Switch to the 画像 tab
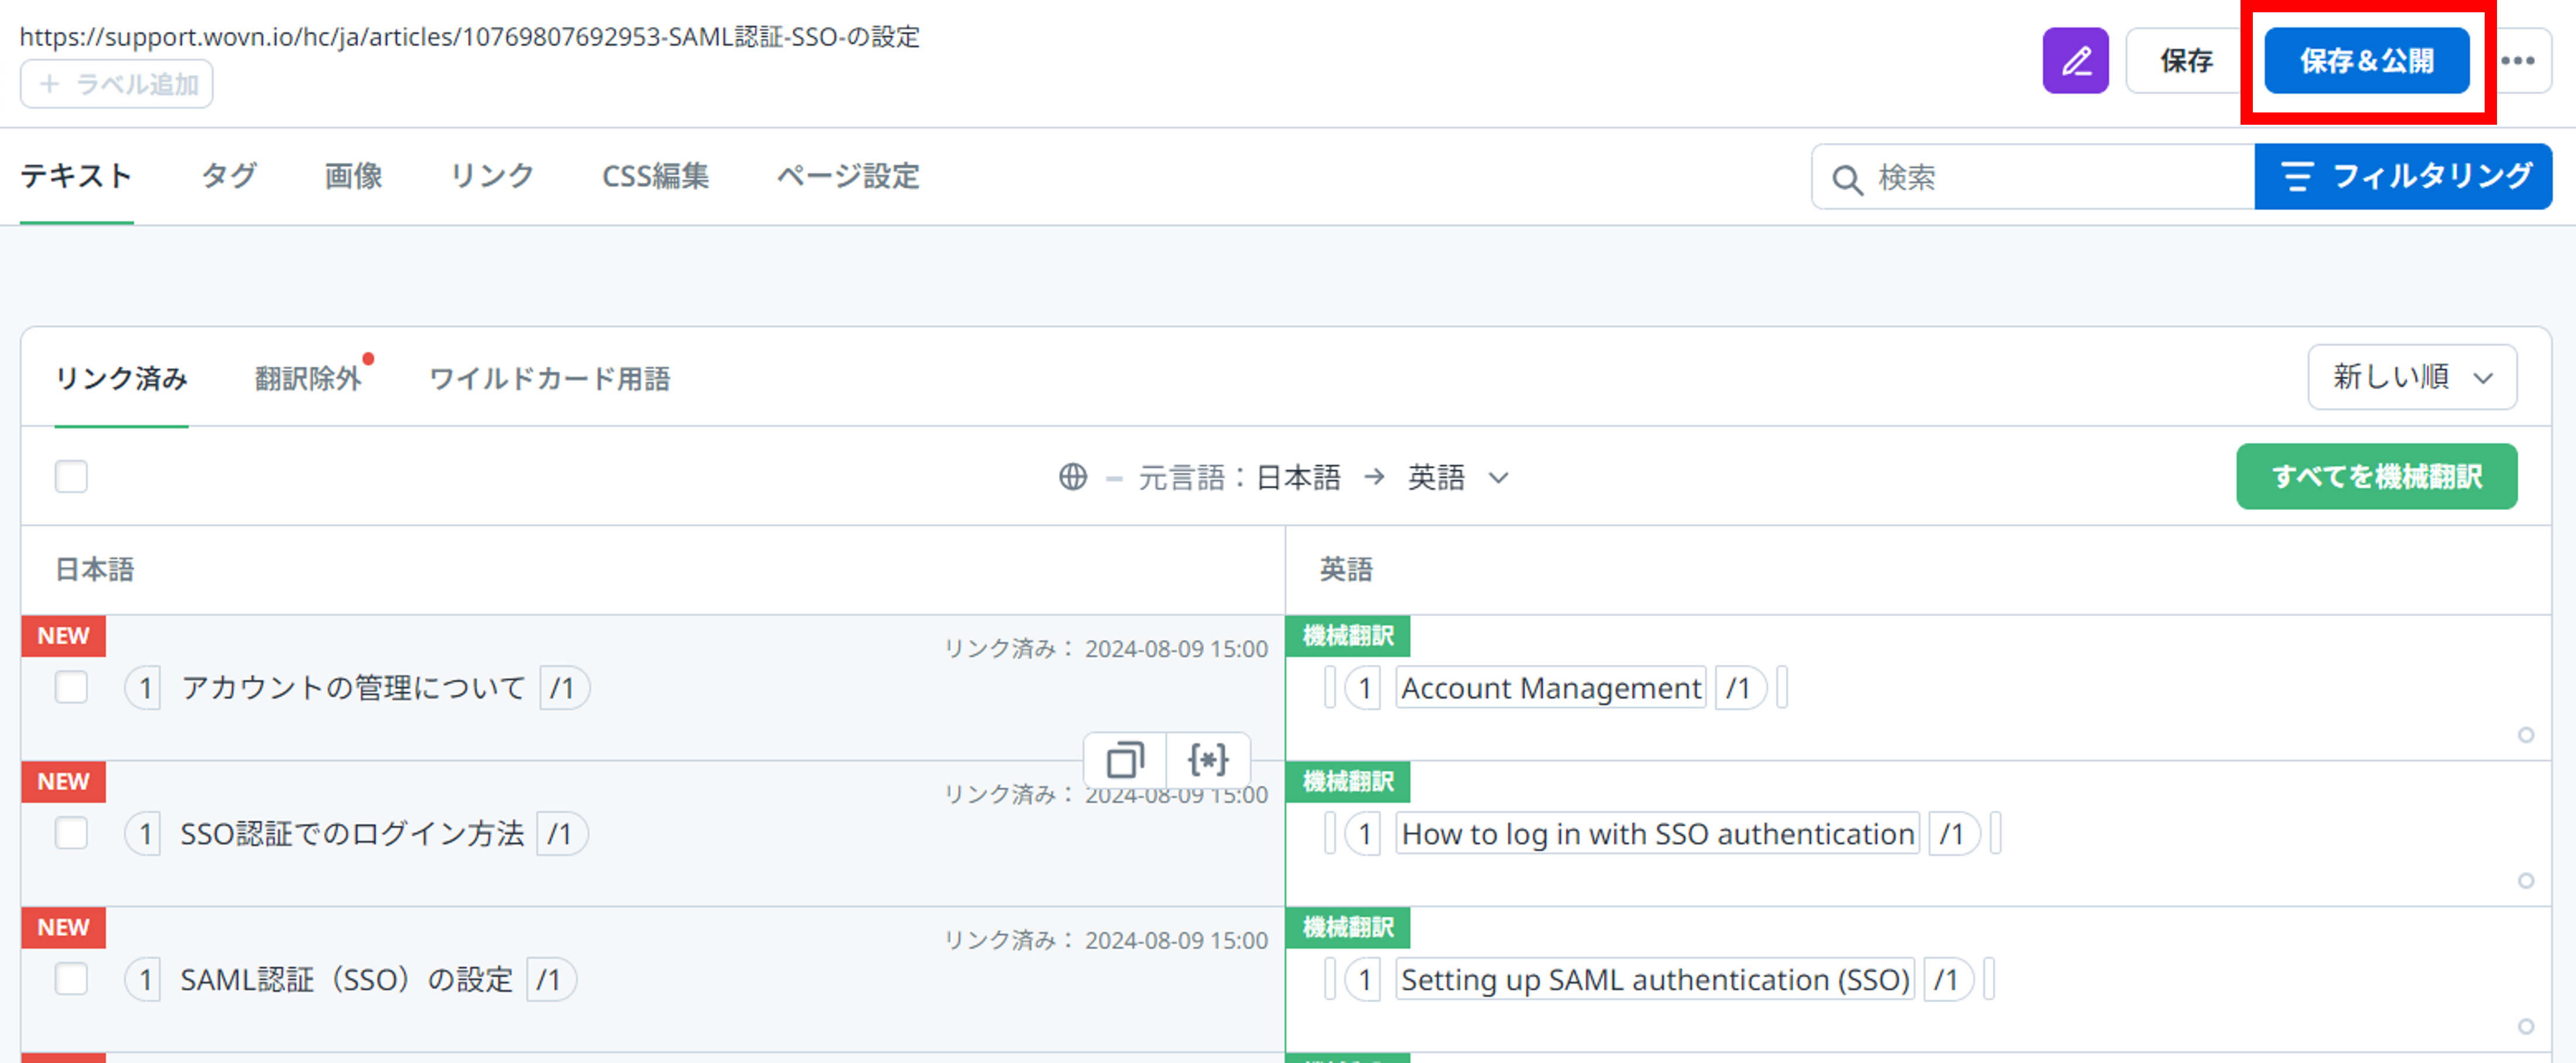This screenshot has width=2576, height=1063. click(353, 176)
